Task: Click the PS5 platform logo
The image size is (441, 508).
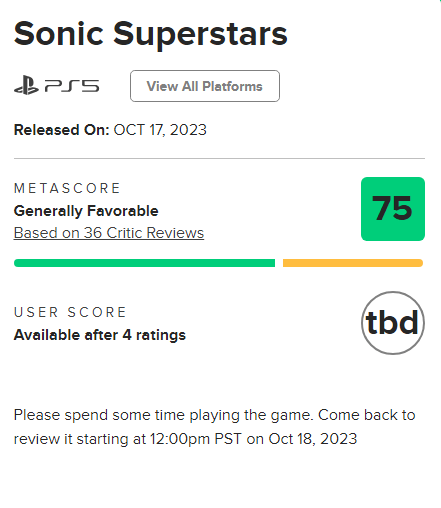Action: pyautogui.click(x=56, y=86)
